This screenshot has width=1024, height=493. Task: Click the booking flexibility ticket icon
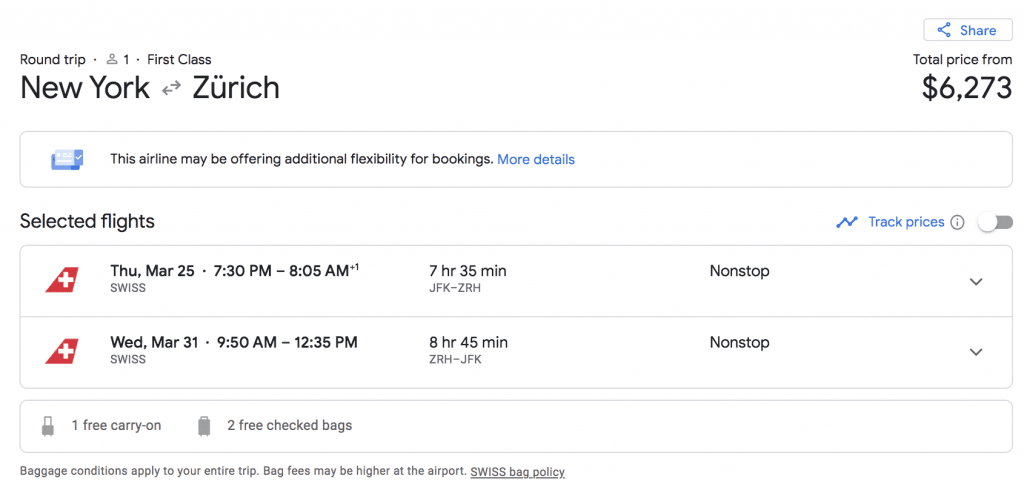(67, 159)
